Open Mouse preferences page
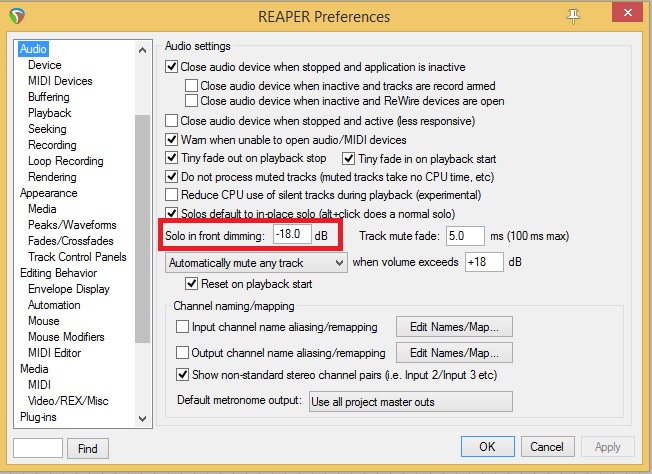Viewport: 652px width, 474px height. (x=44, y=321)
